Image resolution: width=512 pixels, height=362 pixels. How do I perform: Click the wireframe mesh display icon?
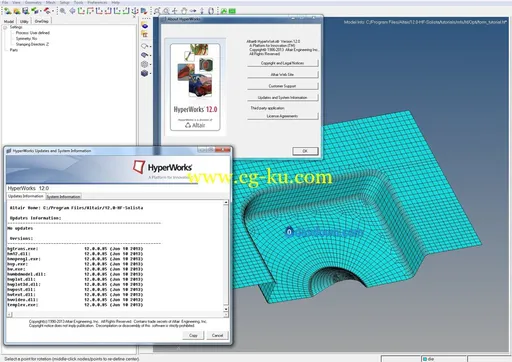tap(145, 64)
